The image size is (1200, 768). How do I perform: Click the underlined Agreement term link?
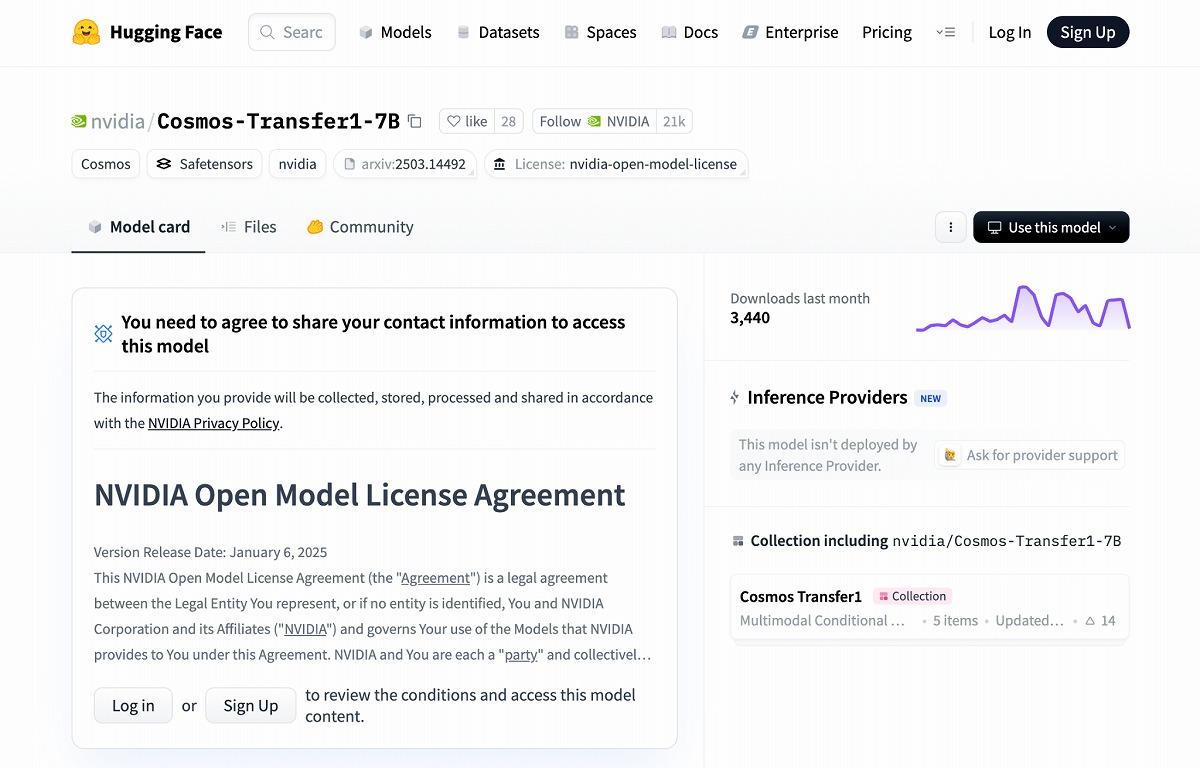[435, 578]
